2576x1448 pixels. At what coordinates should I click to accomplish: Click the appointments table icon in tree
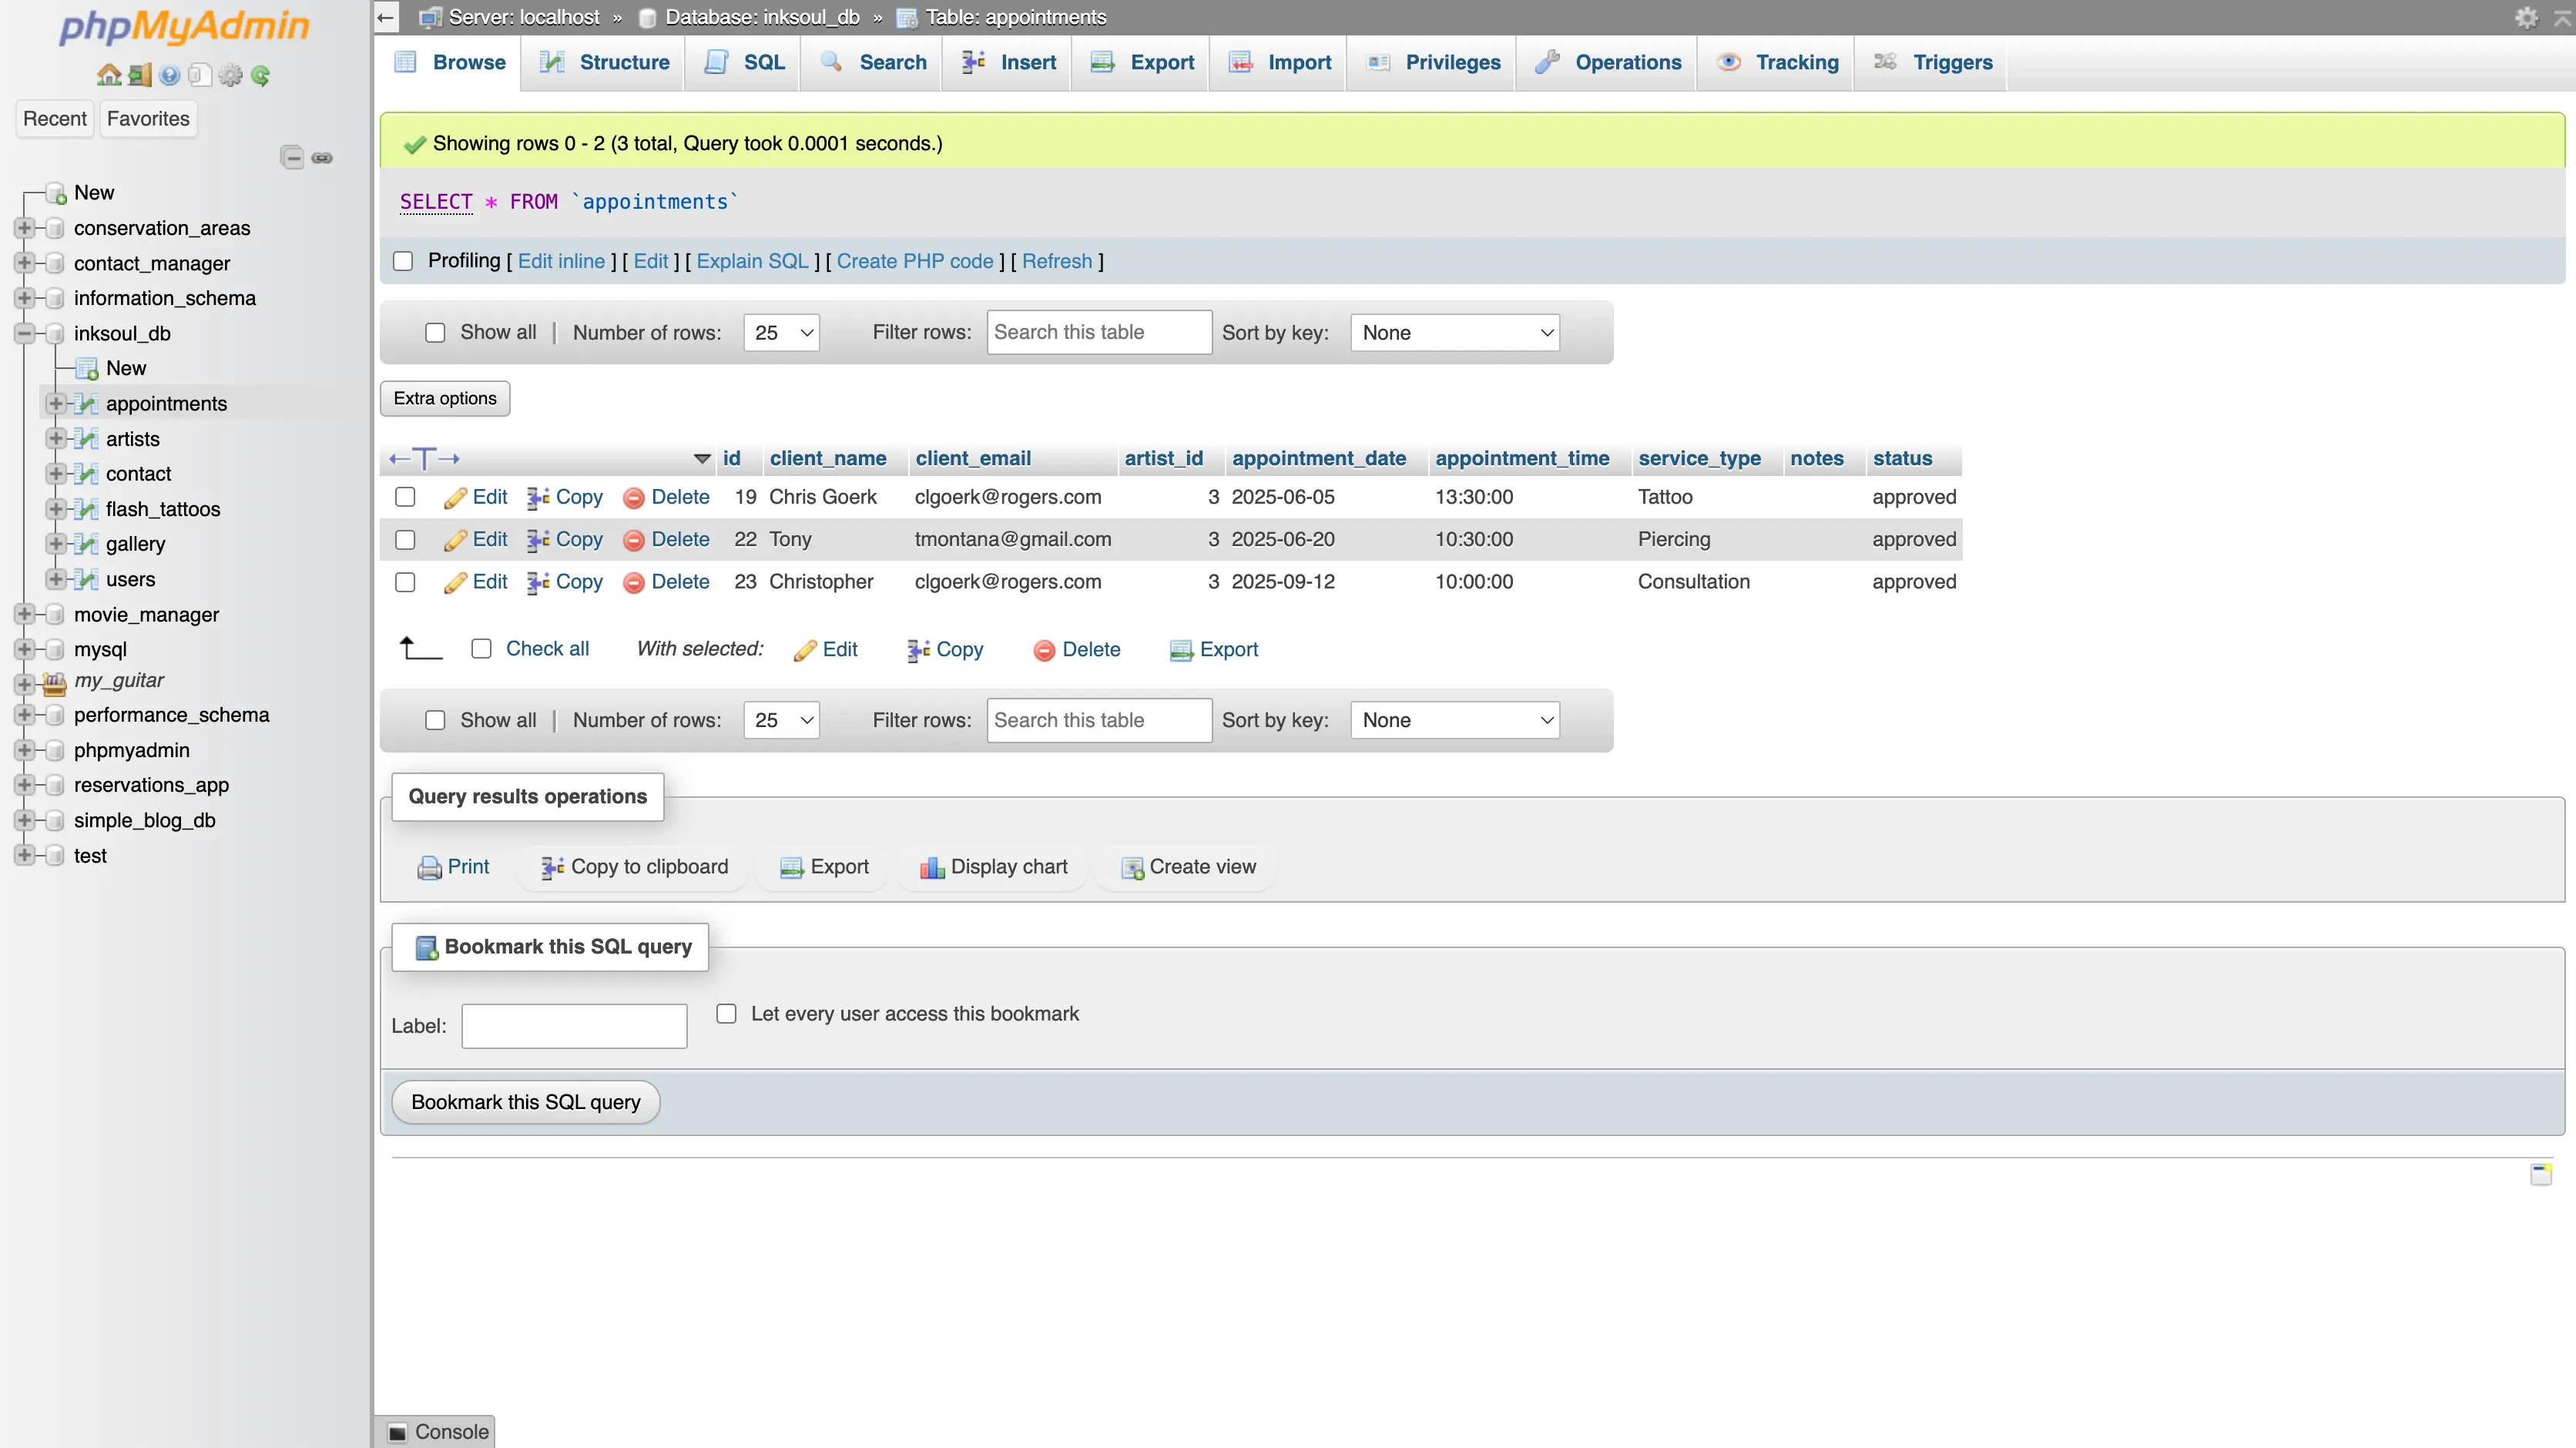[x=87, y=404]
